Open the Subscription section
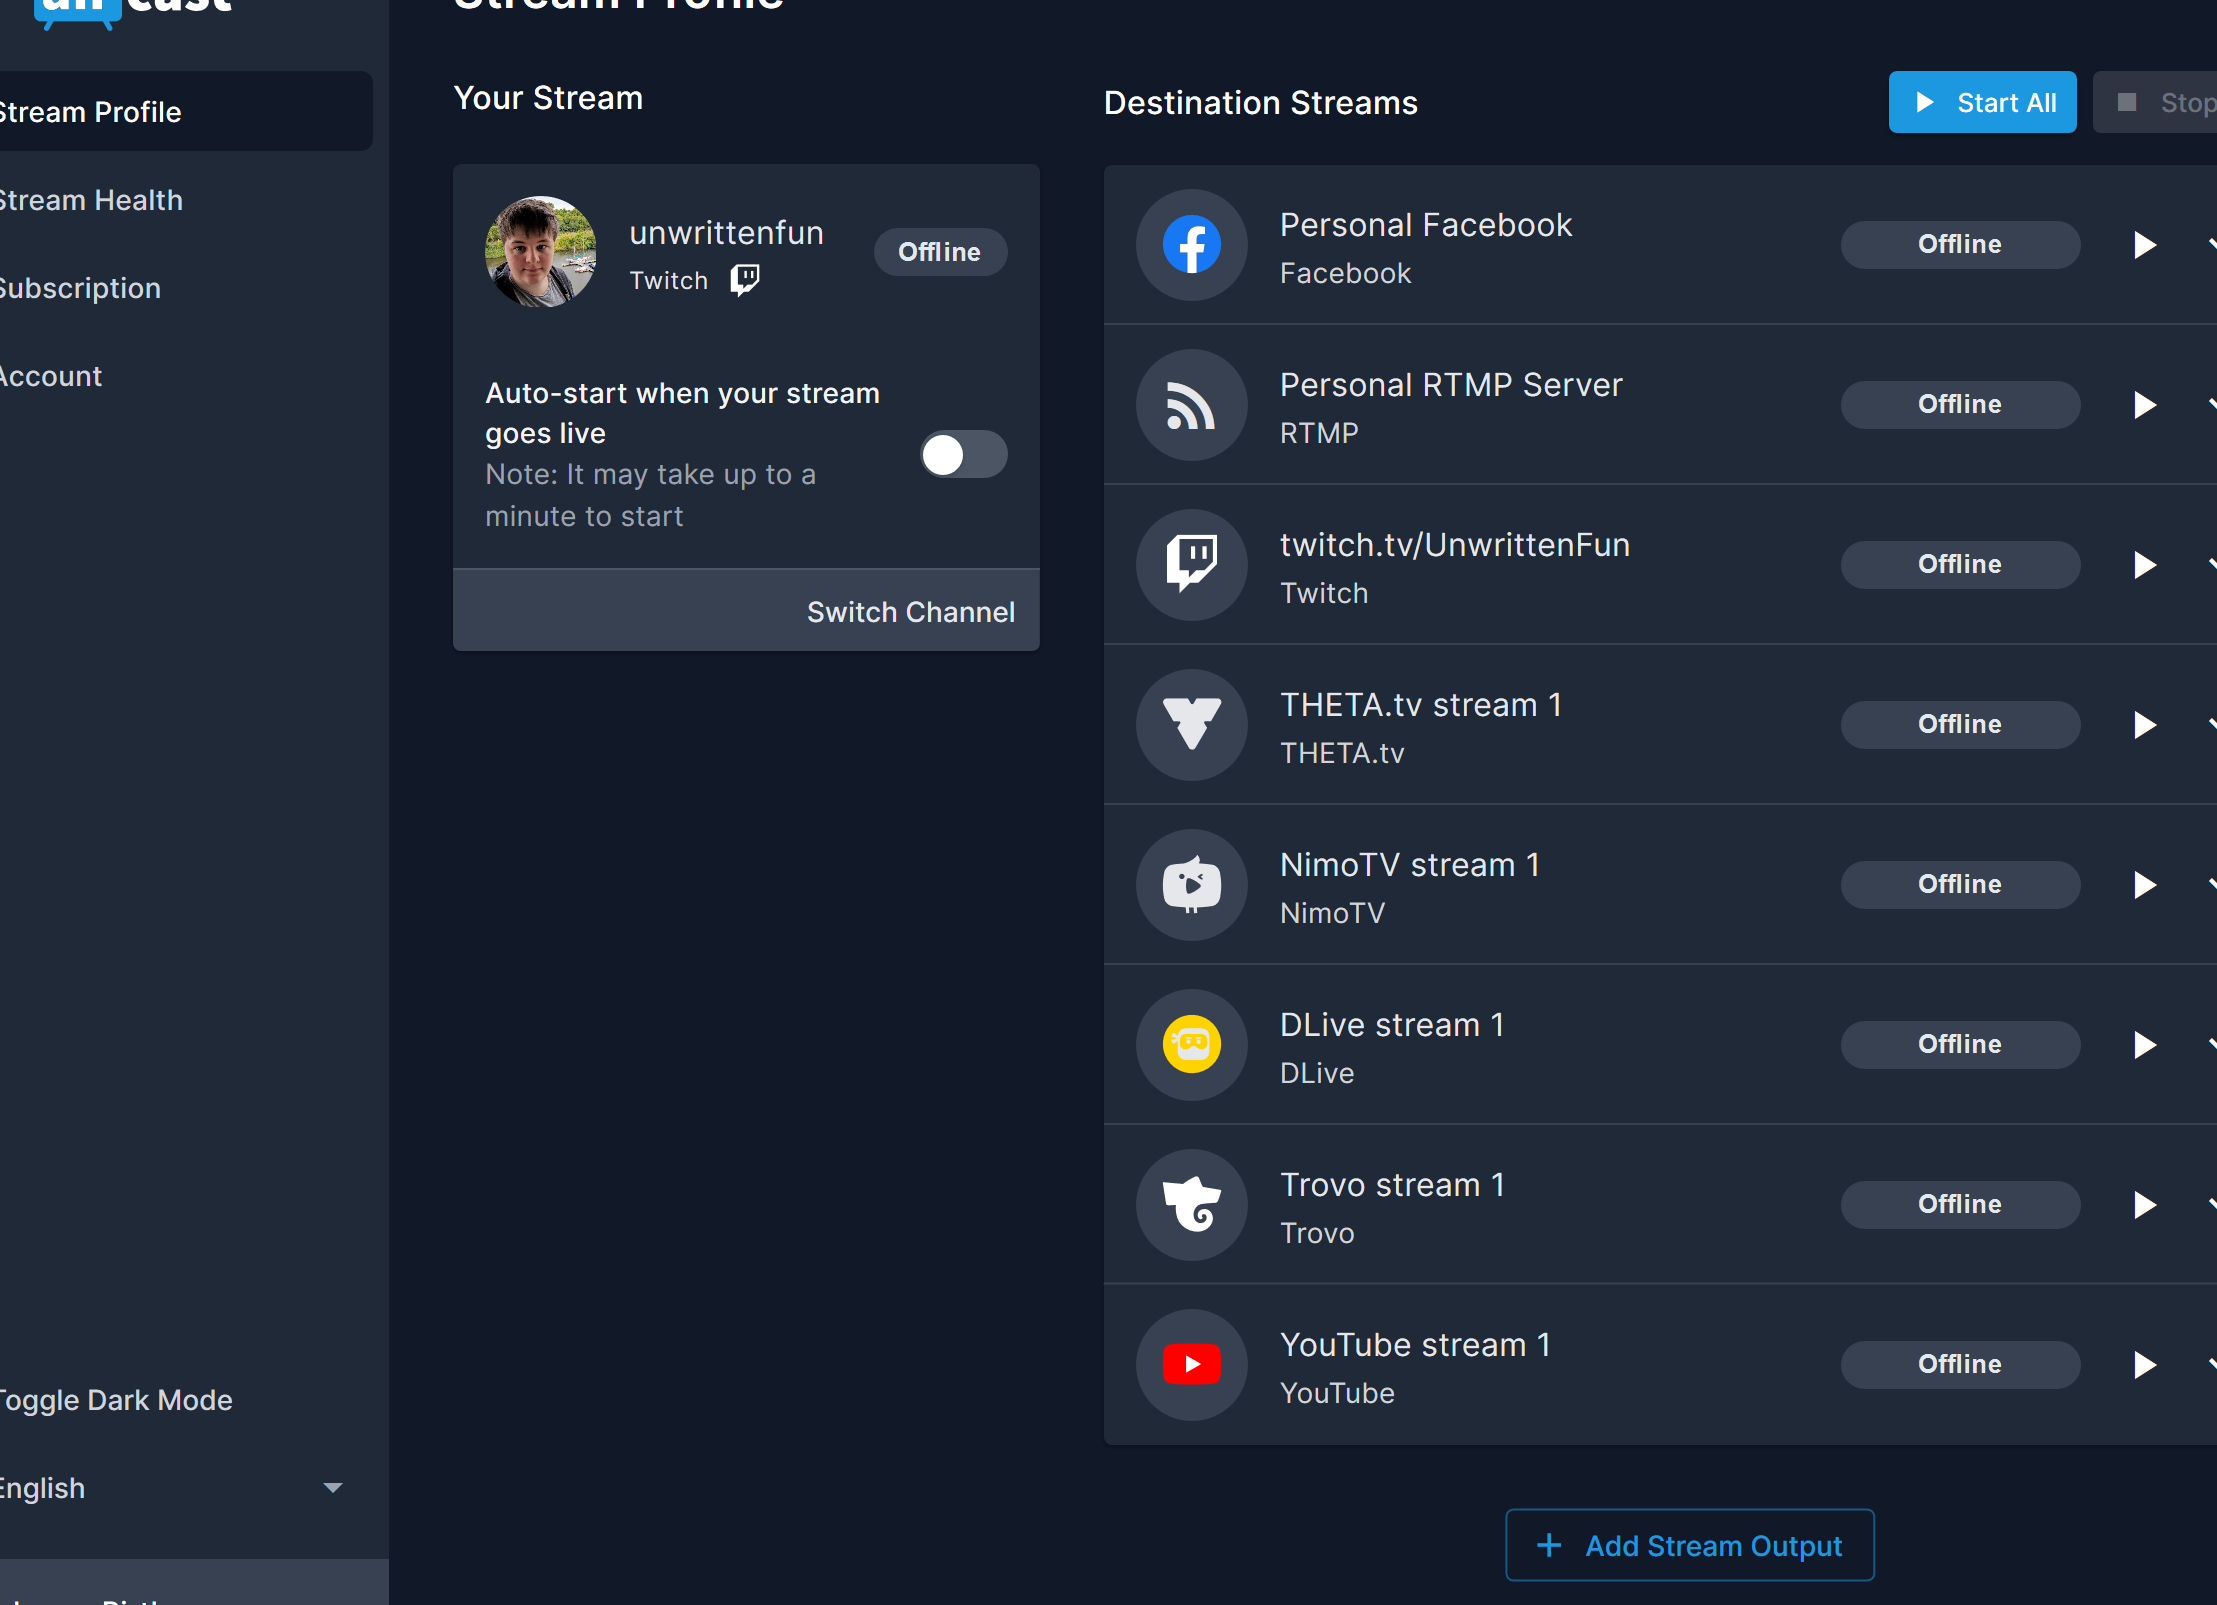Image resolution: width=2217 pixels, height=1605 pixels. 80,288
